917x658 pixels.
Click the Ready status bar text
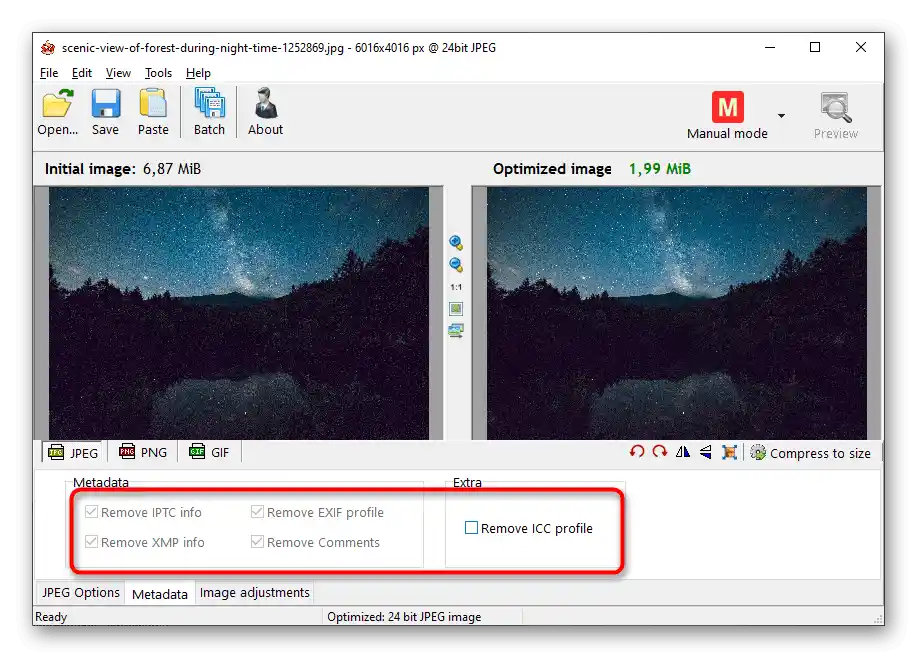(51, 616)
